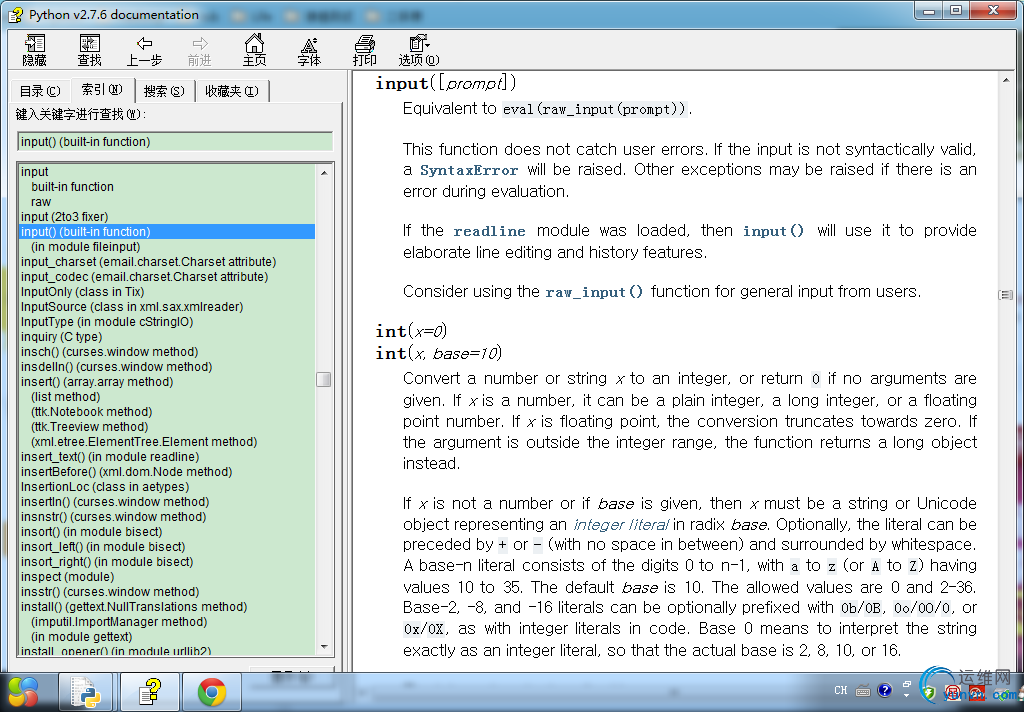Select 'insert() (array.array method)'
This screenshot has width=1024, height=712.
tap(97, 382)
